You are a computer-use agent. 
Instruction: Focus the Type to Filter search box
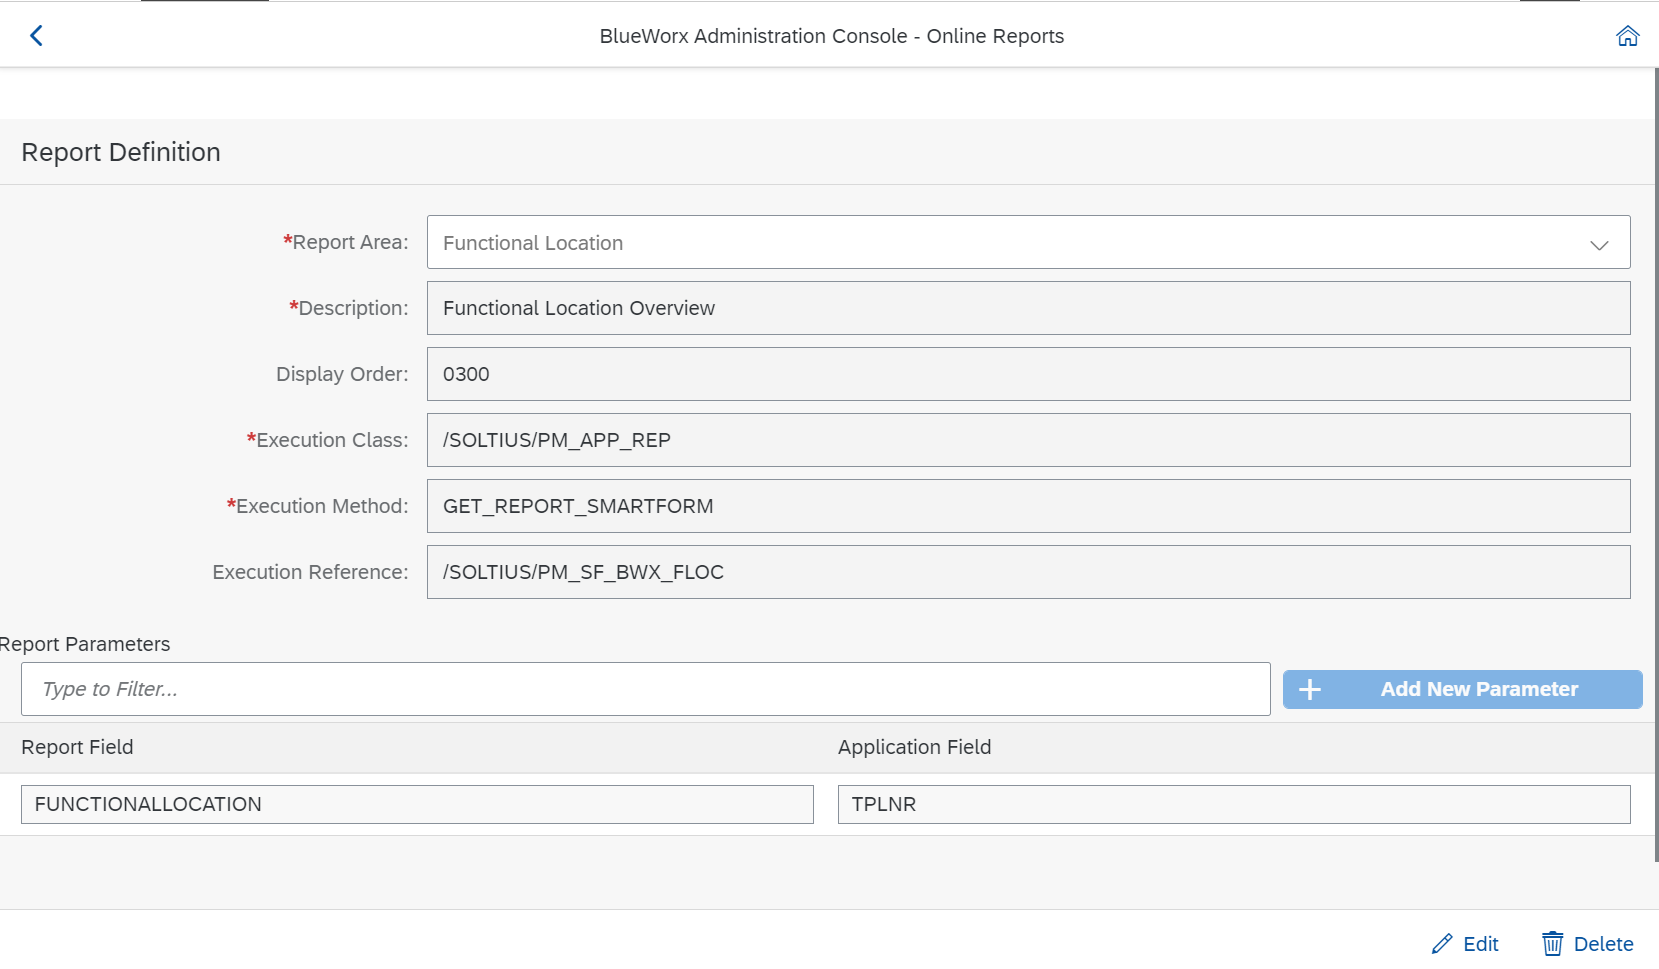click(x=645, y=689)
